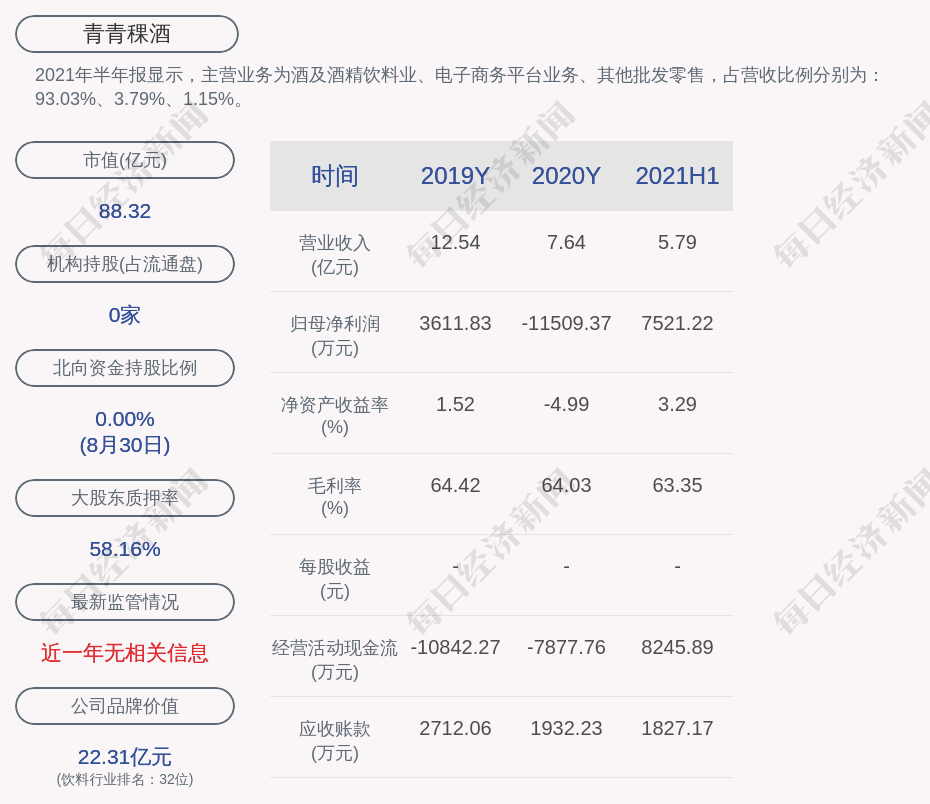Click the 机构持股(占流通盘) label
Image resolution: width=930 pixels, height=804 pixels.
coord(125,264)
